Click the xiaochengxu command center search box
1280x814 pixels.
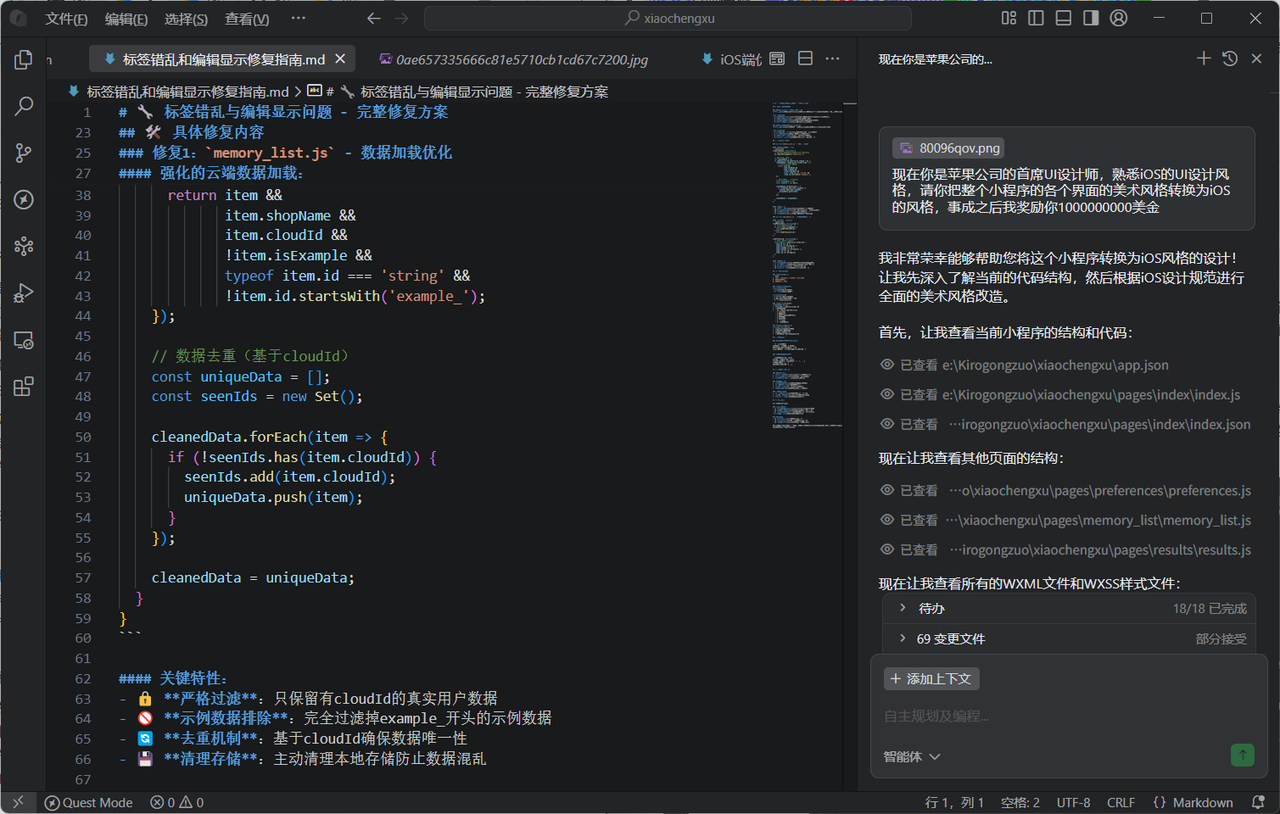667,18
